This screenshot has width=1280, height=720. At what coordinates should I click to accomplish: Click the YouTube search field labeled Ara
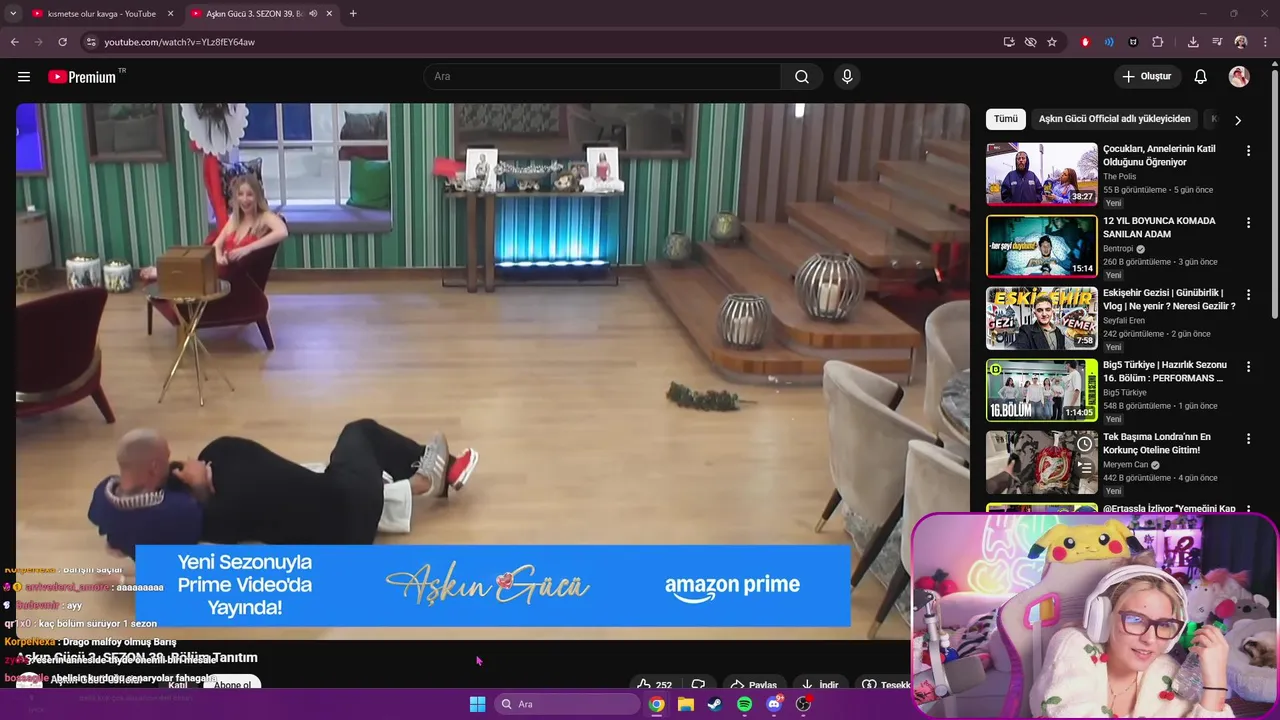(x=603, y=77)
